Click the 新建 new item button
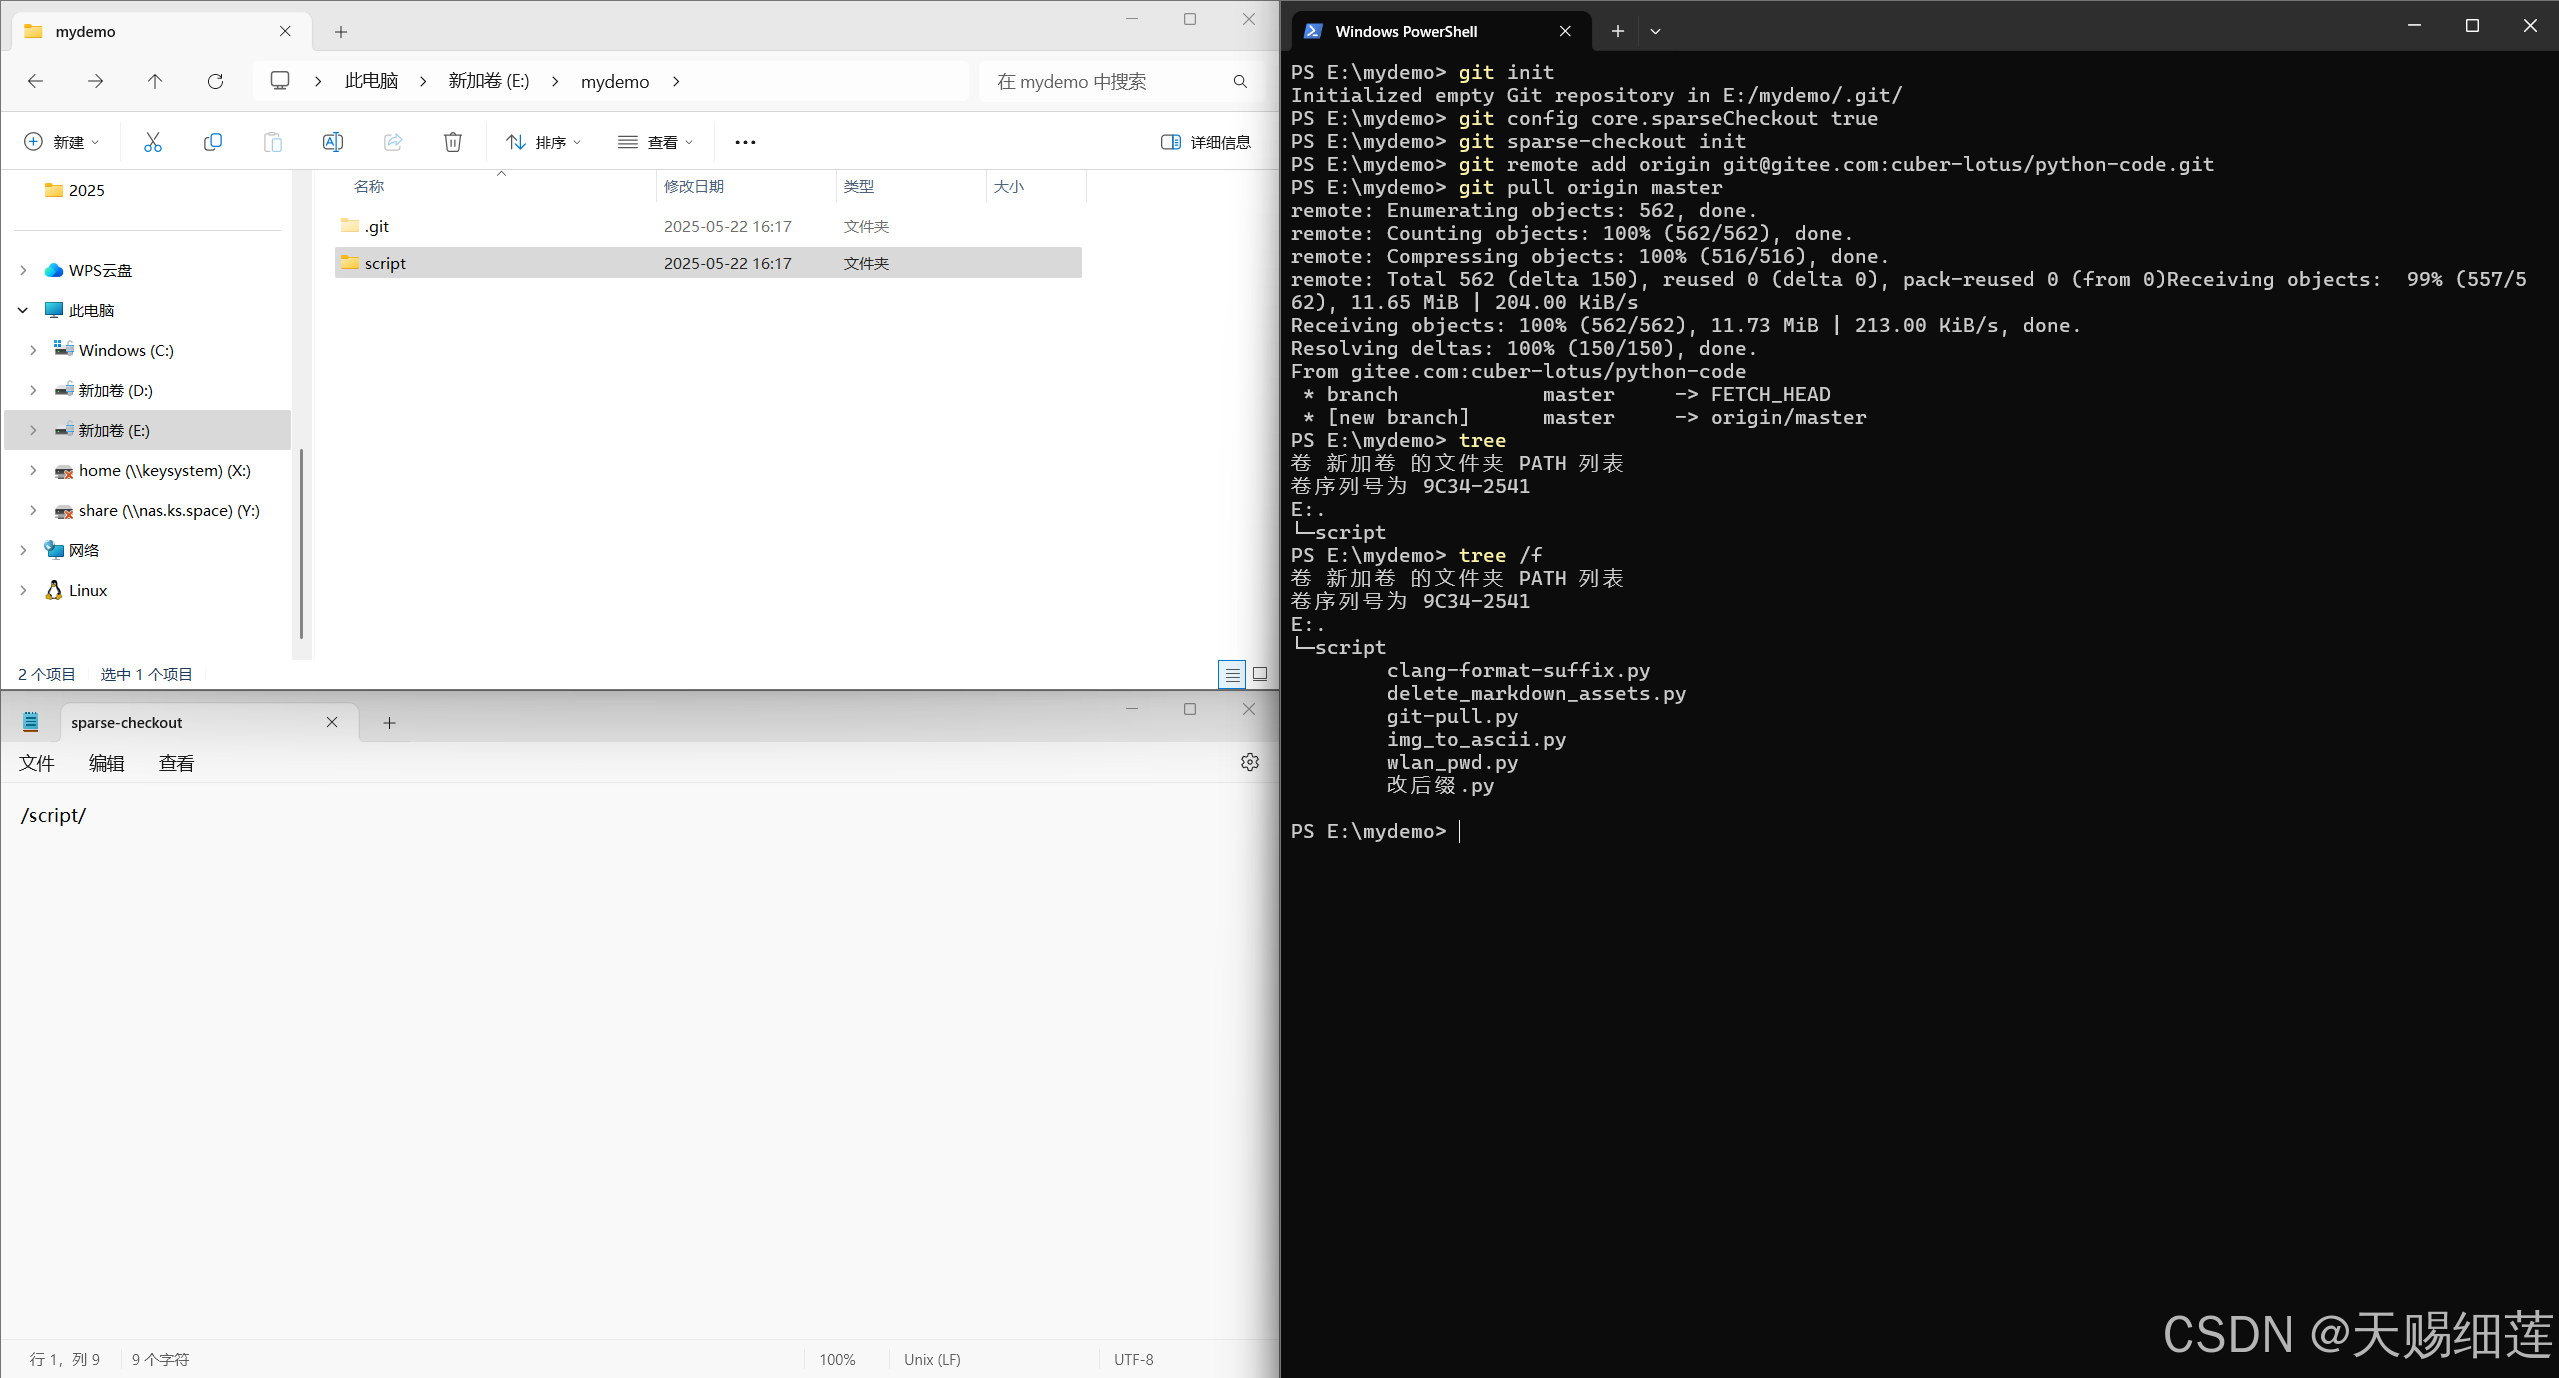The height and width of the screenshot is (1378, 2559). [x=61, y=142]
